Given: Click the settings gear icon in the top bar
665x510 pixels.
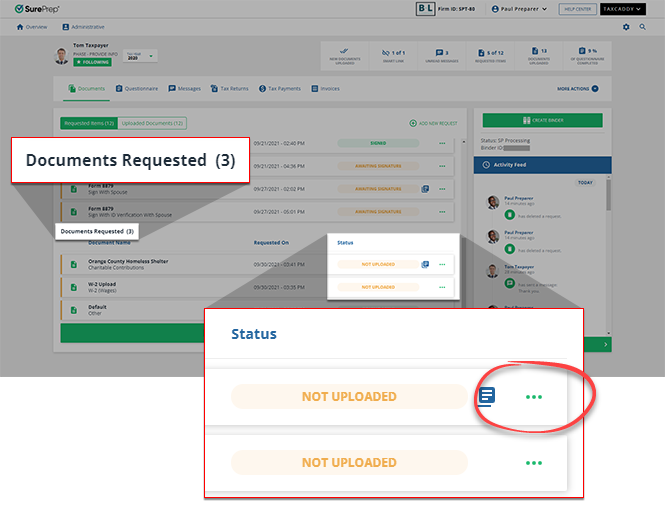Looking at the screenshot, I should [626, 27].
